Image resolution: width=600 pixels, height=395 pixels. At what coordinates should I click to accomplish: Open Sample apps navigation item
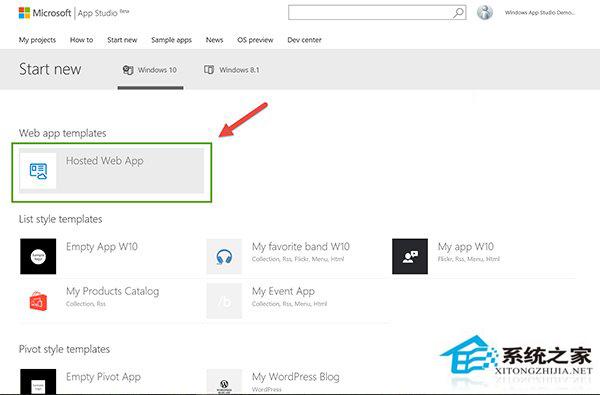coord(171,40)
